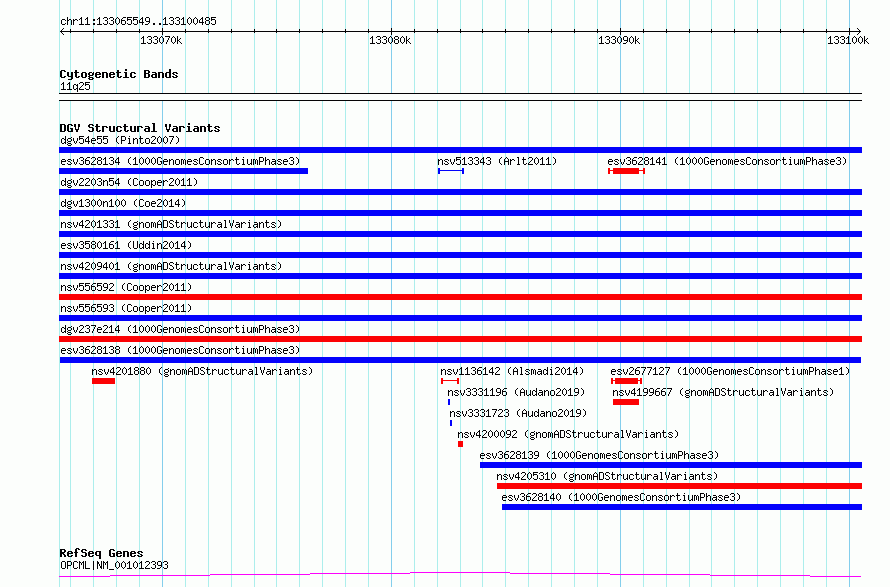Click the 11q25 cytogenetic band label
The width and height of the screenshot is (890, 587).
click(x=75, y=86)
